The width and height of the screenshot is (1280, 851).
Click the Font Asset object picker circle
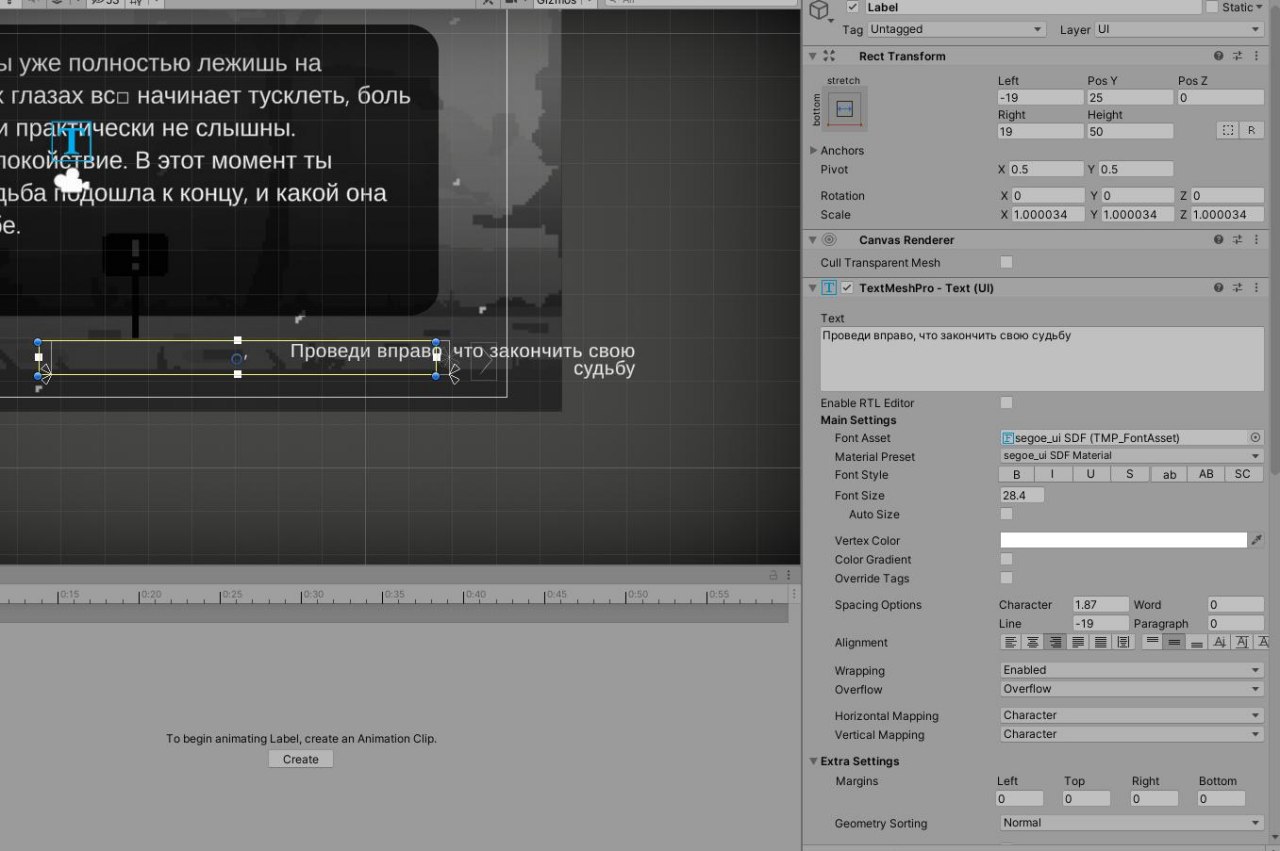[1256, 438]
